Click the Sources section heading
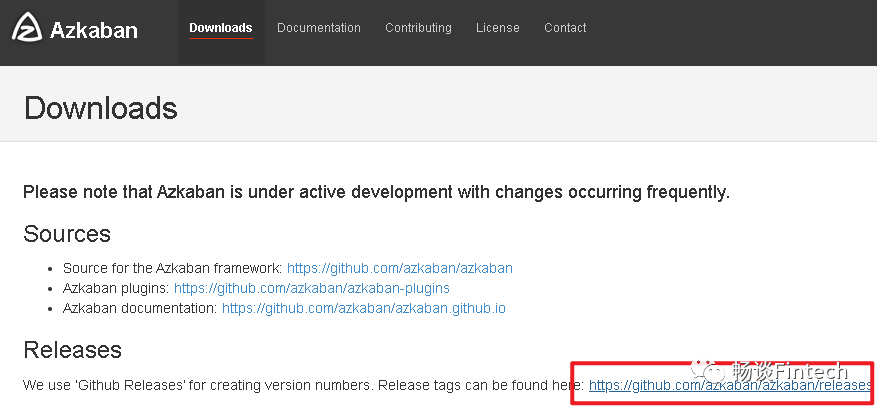The image size is (877, 410). [67, 234]
